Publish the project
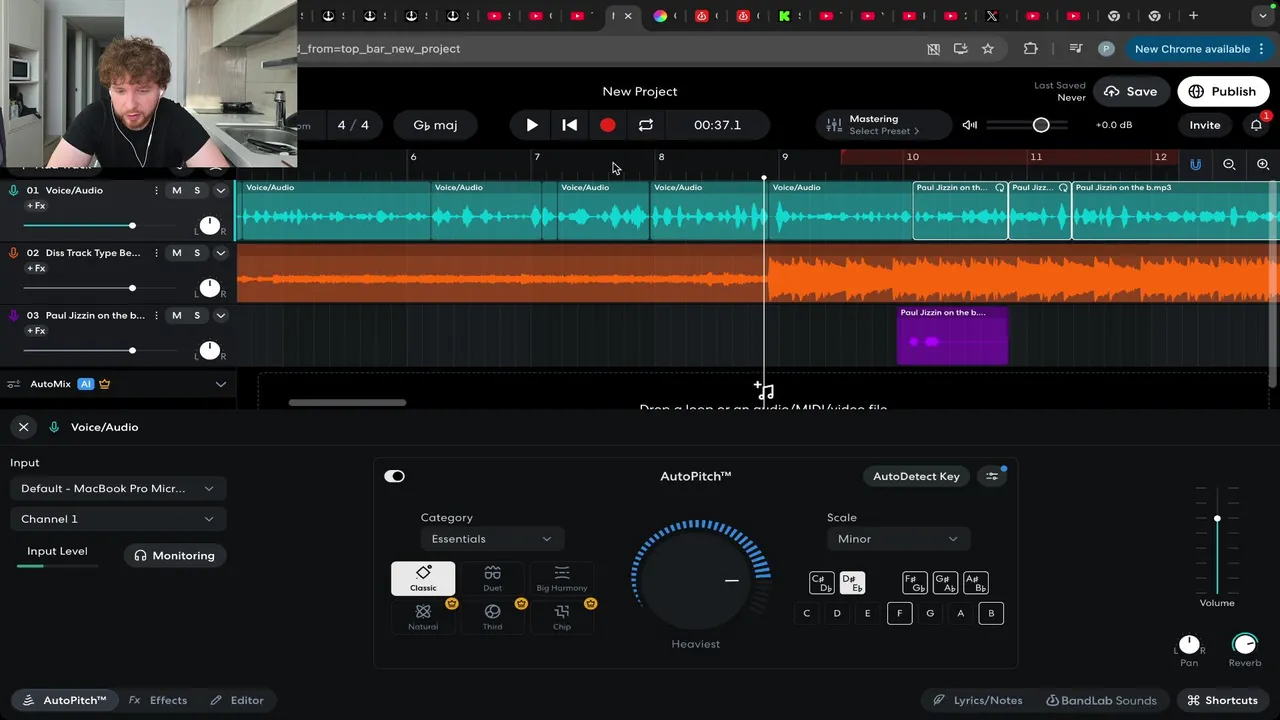The image size is (1280, 720). point(1222,91)
